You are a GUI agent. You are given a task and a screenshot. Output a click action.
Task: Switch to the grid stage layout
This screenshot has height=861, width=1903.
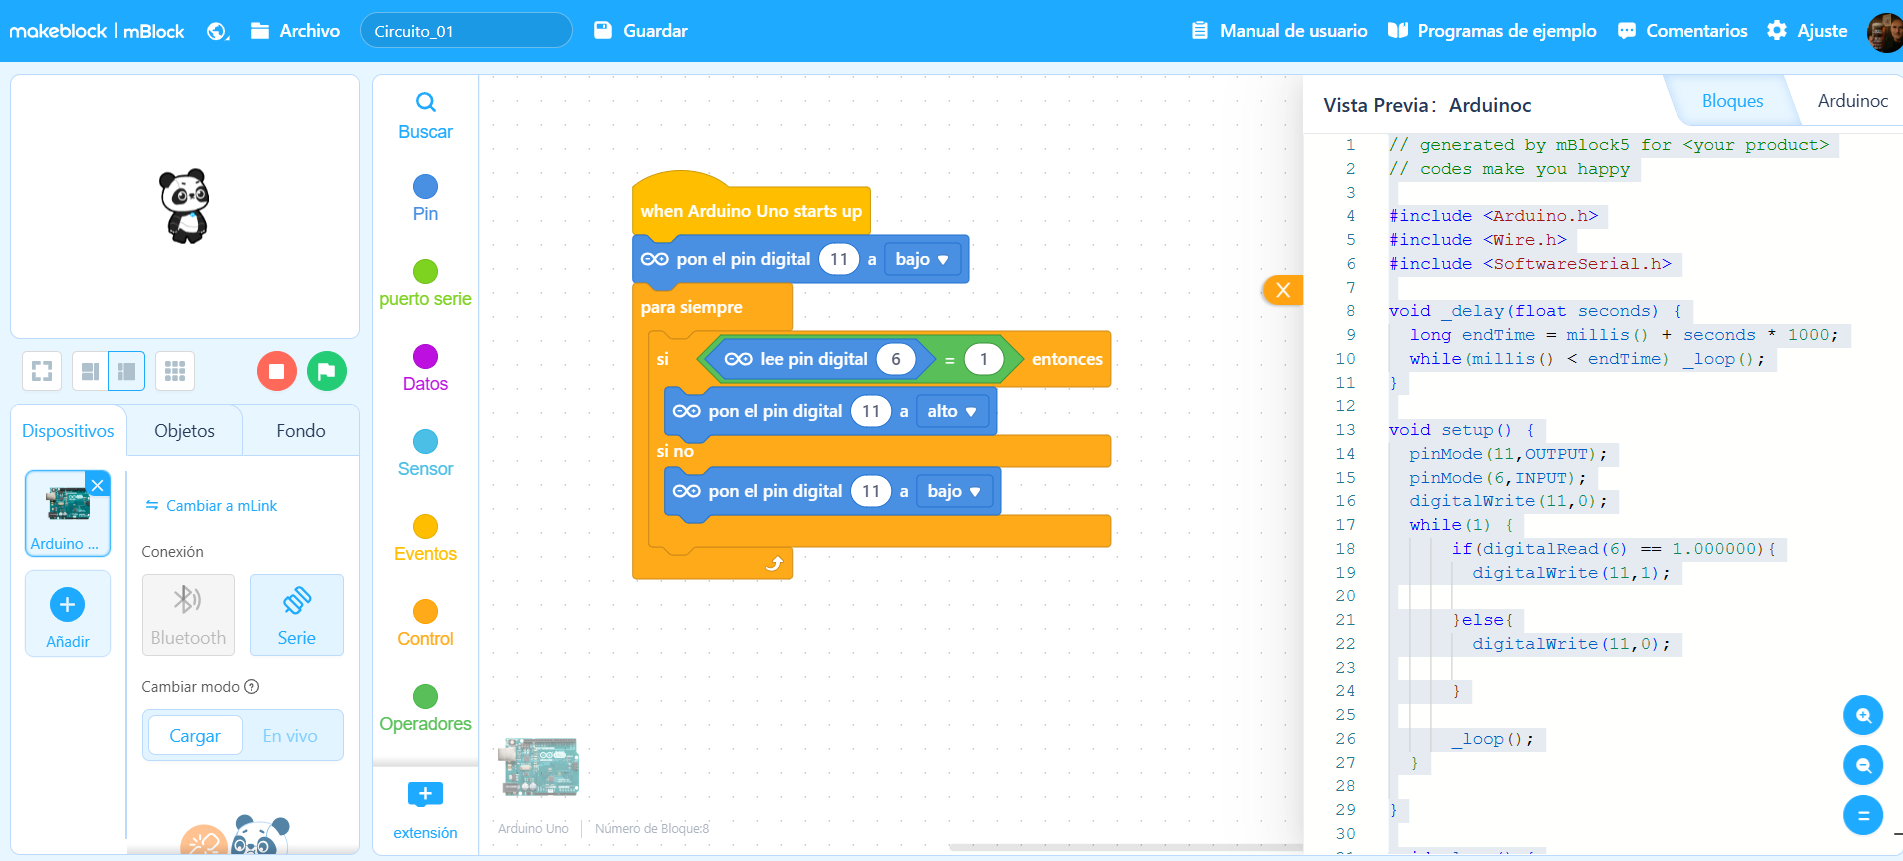(175, 371)
